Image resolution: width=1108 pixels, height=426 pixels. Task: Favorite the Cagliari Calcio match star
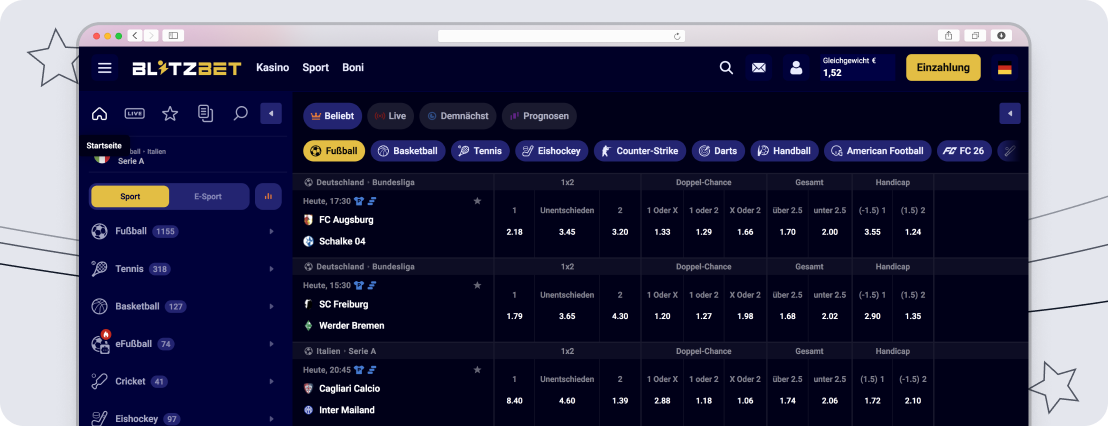click(477, 369)
